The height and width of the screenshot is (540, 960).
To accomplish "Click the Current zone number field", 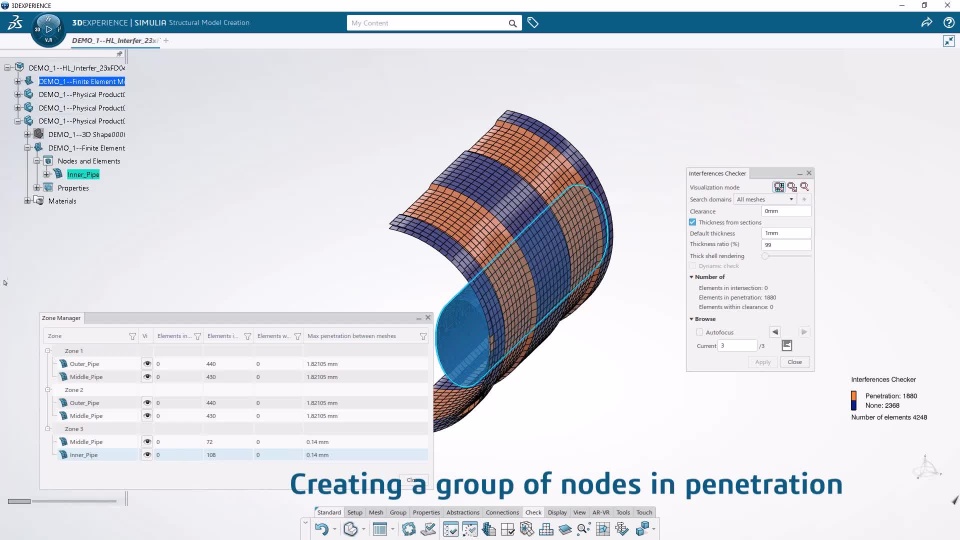I will pyautogui.click(x=738, y=345).
